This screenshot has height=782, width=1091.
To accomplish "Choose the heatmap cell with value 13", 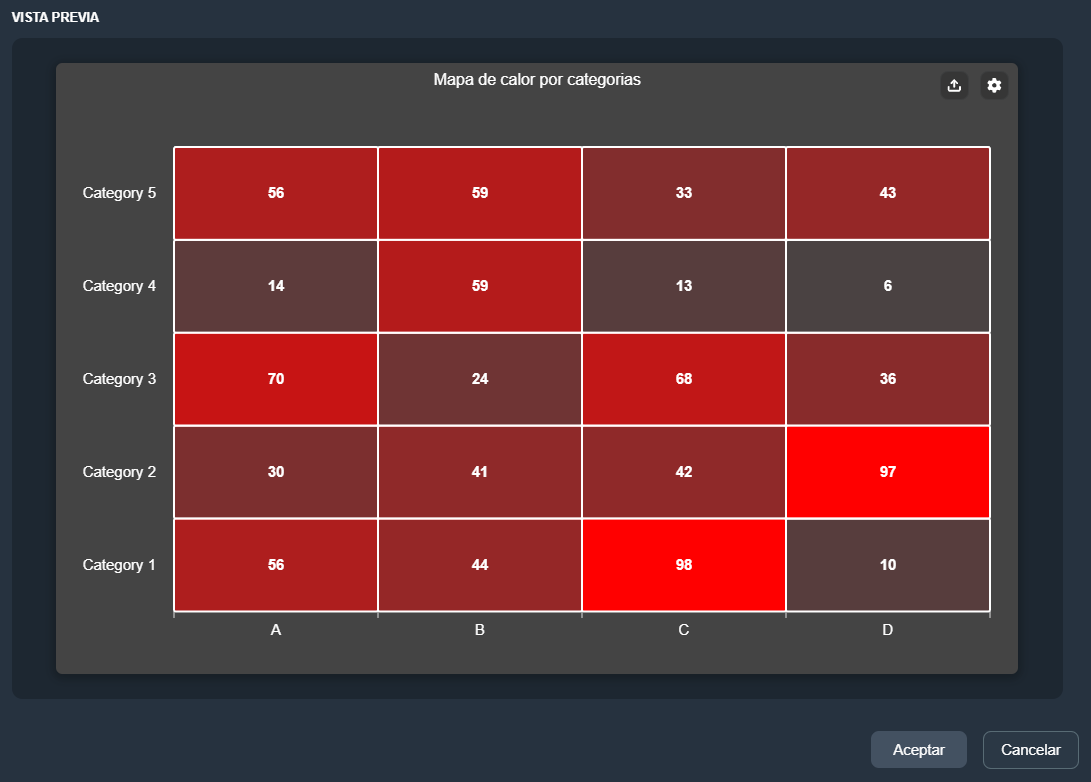I will click(x=683, y=286).
